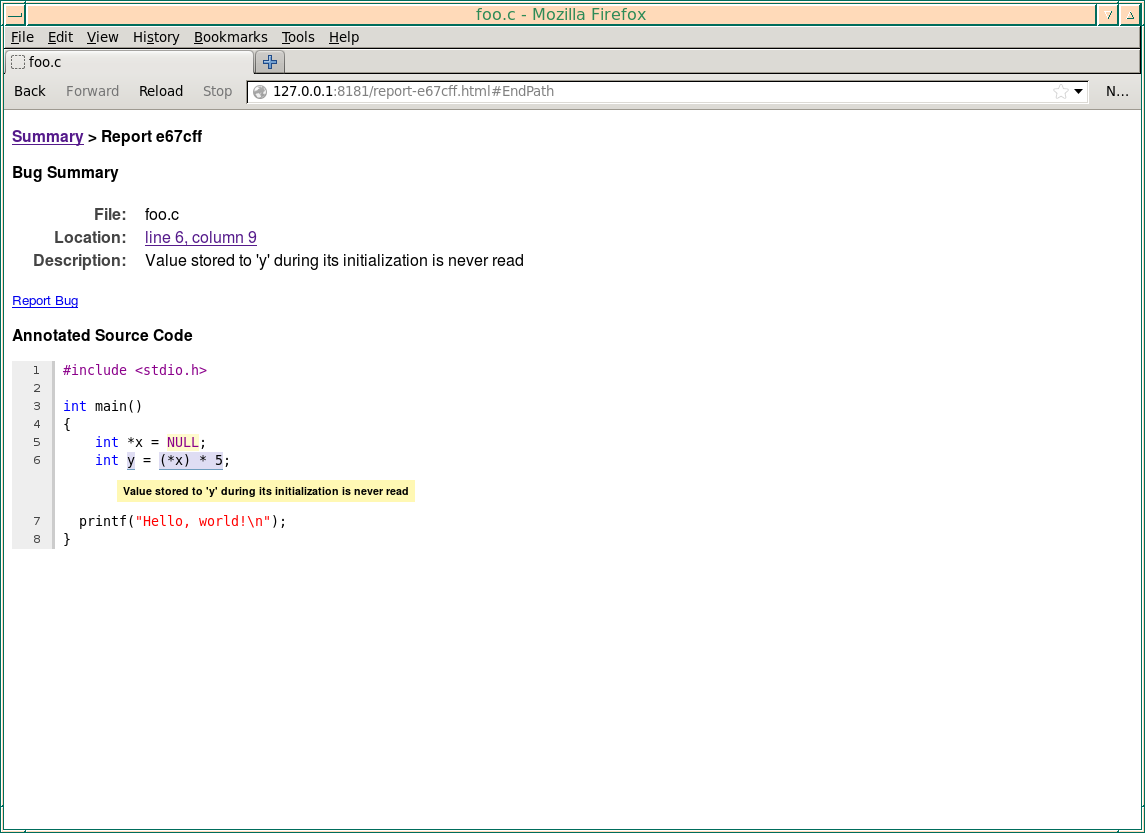Click the globe site identity icon
The height and width of the screenshot is (833, 1145).
[260, 92]
